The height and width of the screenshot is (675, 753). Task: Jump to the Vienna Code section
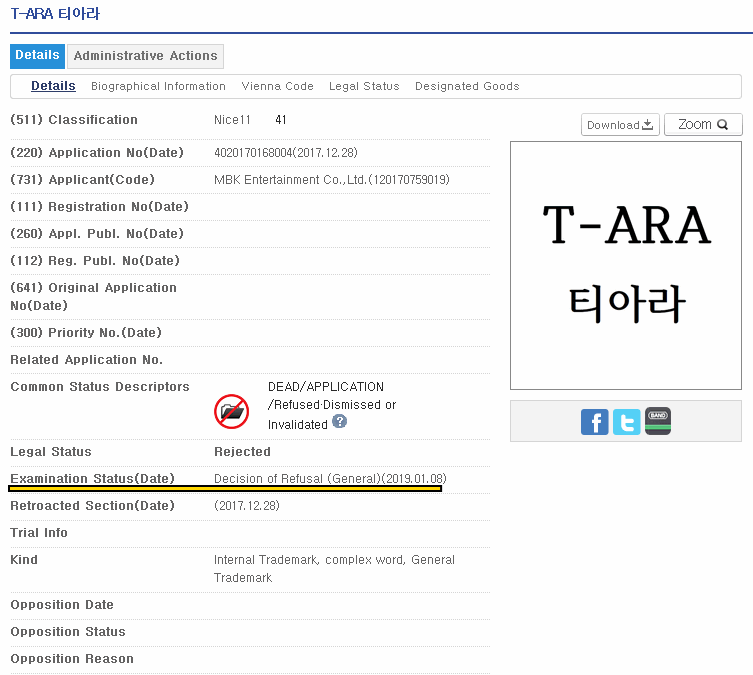pyautogui.click(x=278, y=86)
